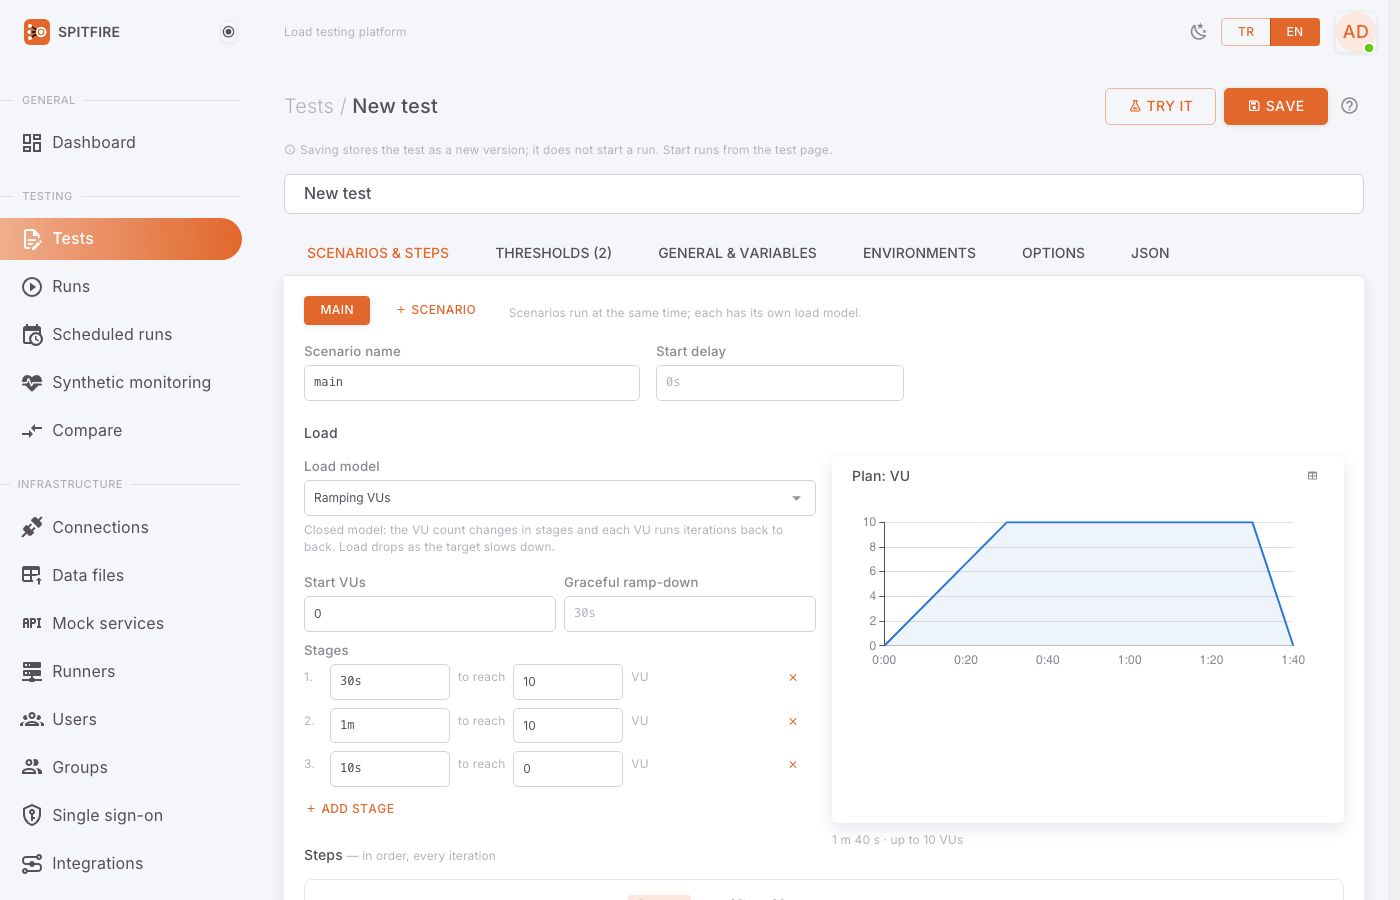This screenshot has height=900, width=1400.
Task: Switch to the Options tab
Action: [x=1054, y=254]
